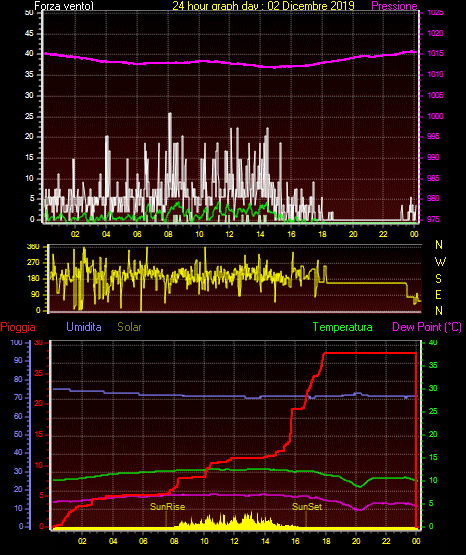Click the '12' hour label under bottom graph
This screenshot has height=555, width=466.
pyautogui.click(x=234, y=541)
